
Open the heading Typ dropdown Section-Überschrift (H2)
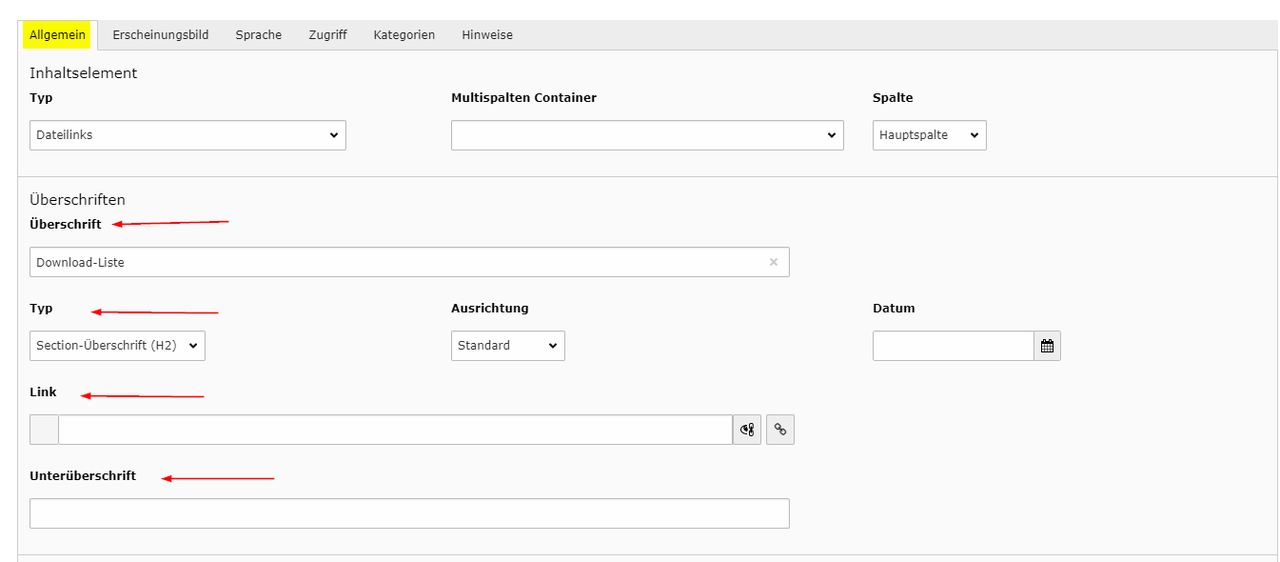[x=117, y=346]
